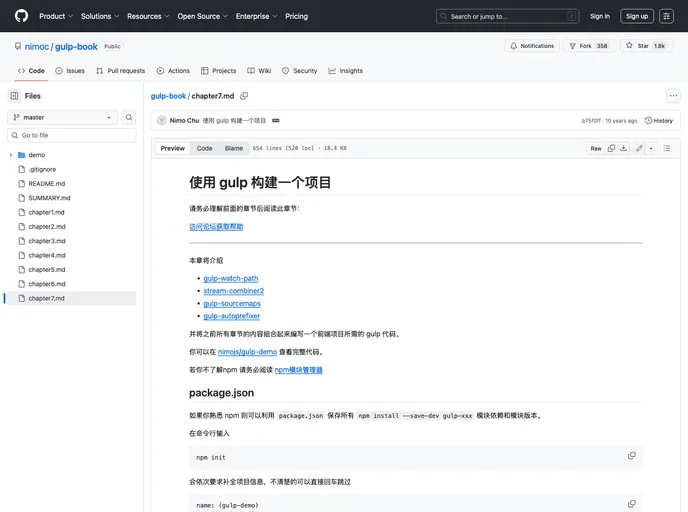Image resolution: width=688 pixels, height=512 pixels.
Task: Switch to the Wiki tab
Action: coord(259,71)
